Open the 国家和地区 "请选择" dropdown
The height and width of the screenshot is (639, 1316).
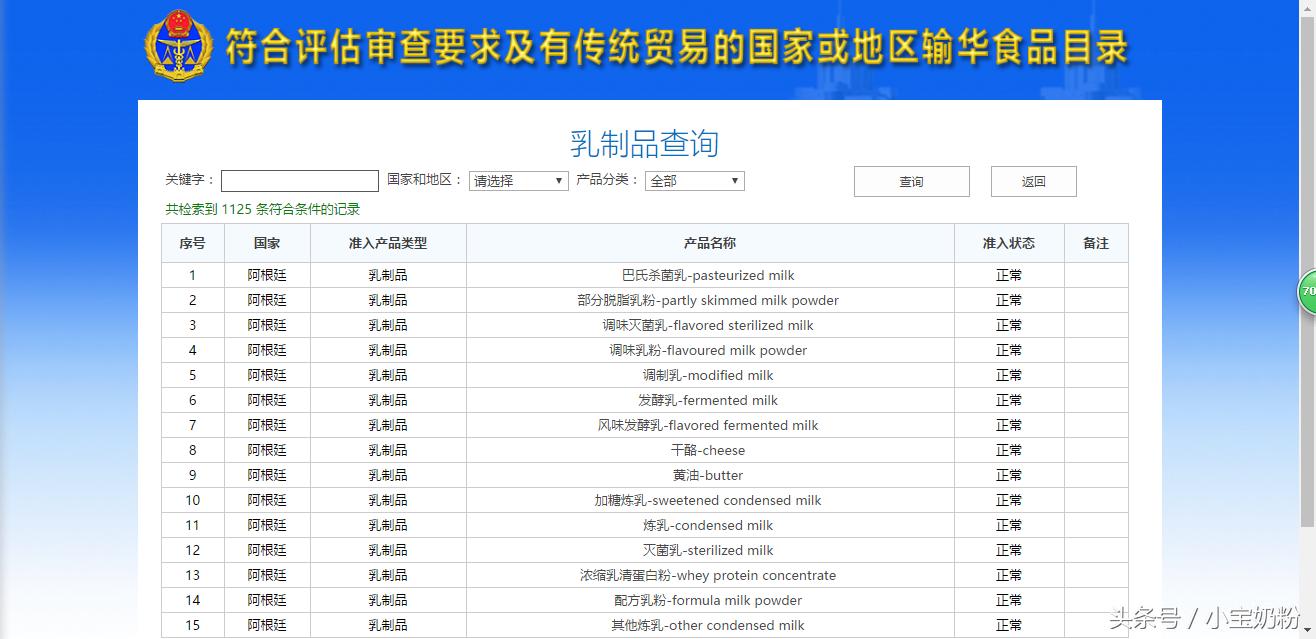[517, 181]
